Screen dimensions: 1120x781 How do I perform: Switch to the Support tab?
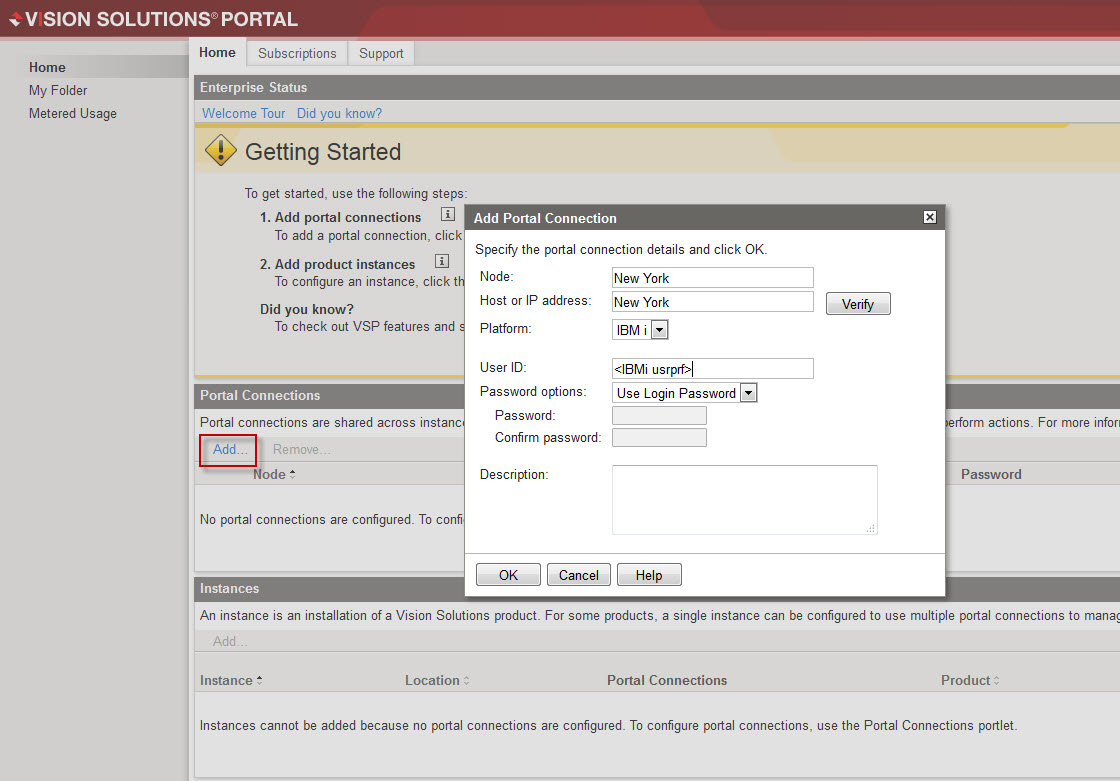click(381, 53)
